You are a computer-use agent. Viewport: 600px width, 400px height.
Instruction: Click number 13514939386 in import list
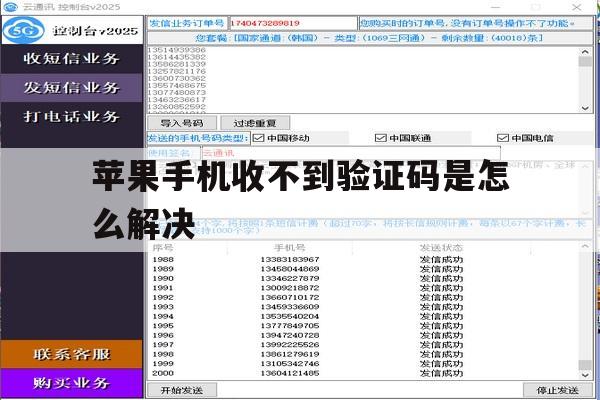click(177, 50)
